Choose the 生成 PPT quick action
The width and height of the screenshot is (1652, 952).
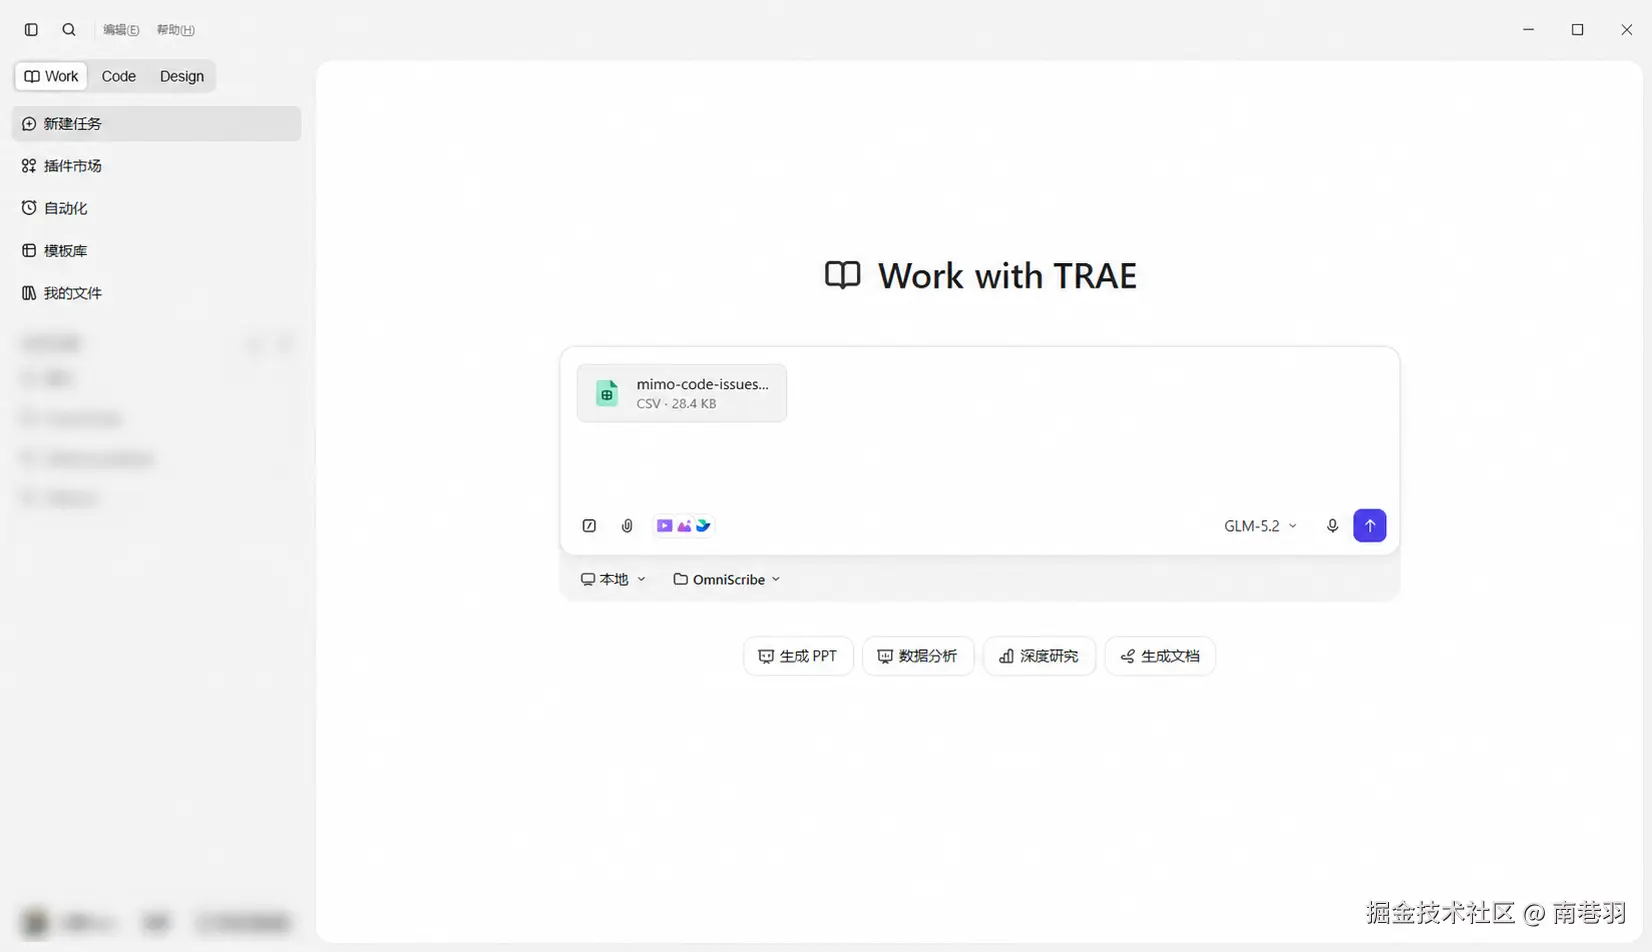click(x=798, y=656)
